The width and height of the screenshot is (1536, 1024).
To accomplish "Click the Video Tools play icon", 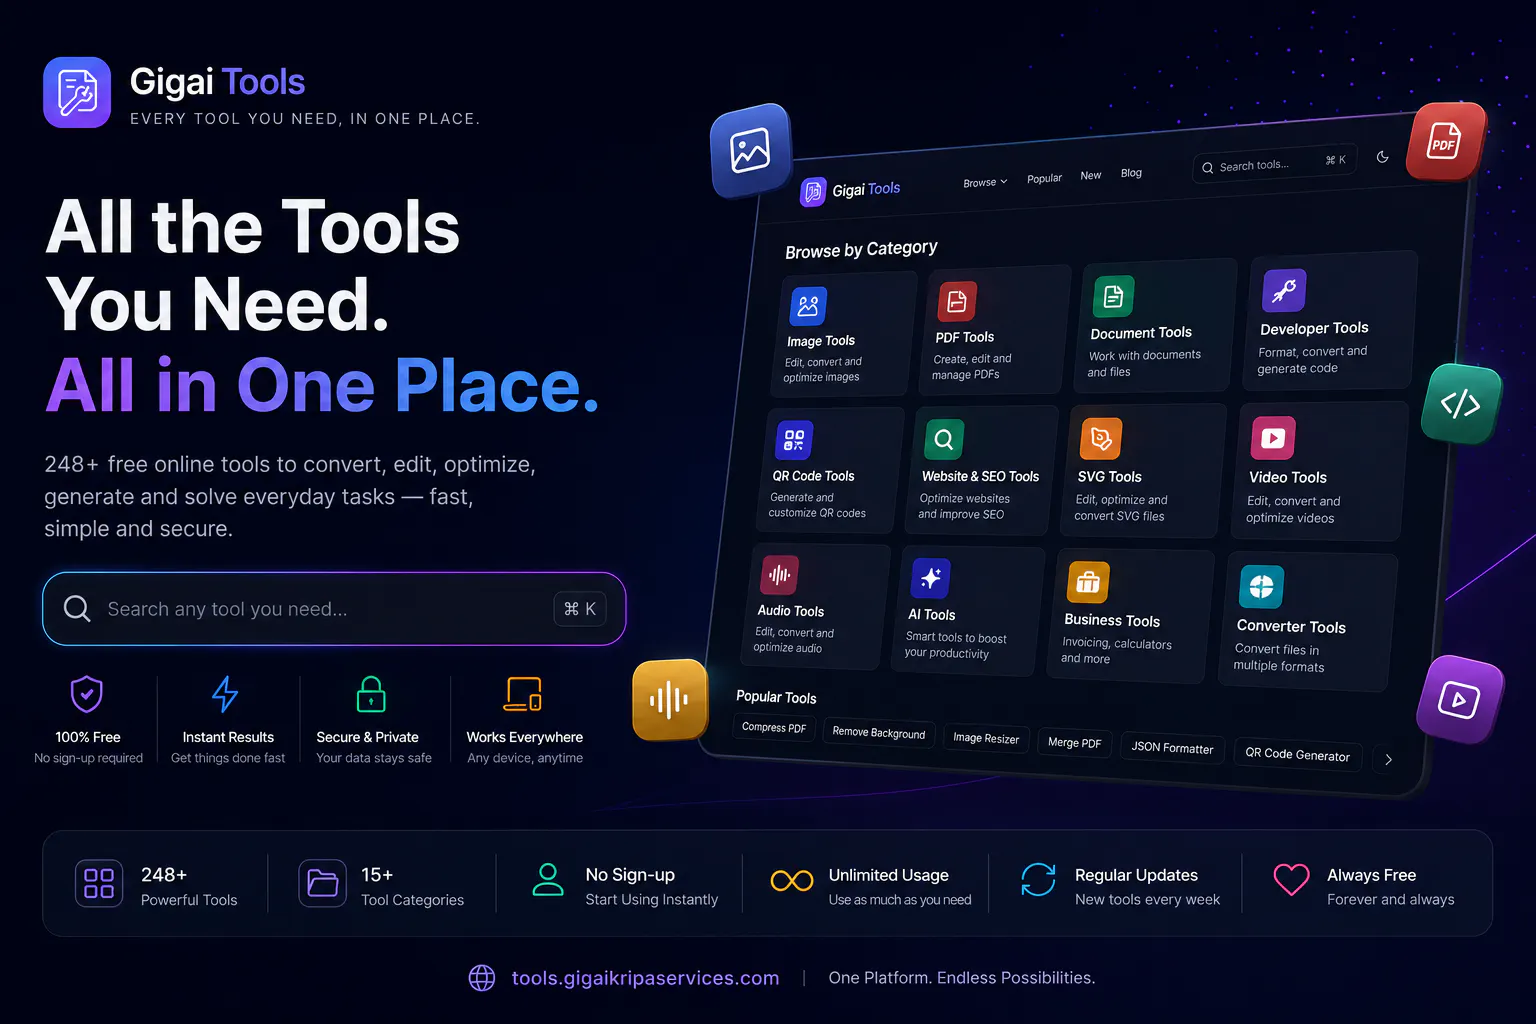I will click(x=1273, y=438).
